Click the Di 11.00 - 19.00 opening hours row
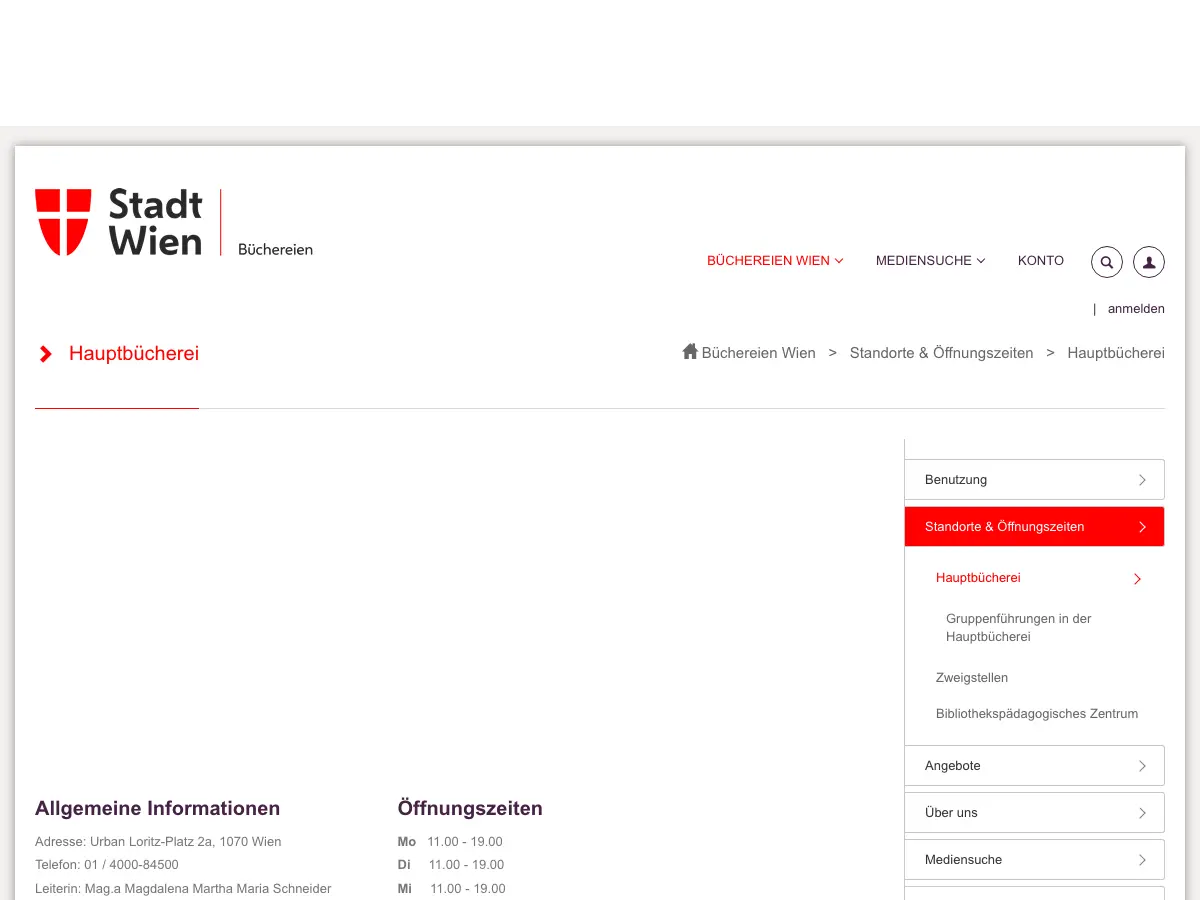Image resolution: width=1200 pixels, height=900 pixels. [x=451, y=865]
